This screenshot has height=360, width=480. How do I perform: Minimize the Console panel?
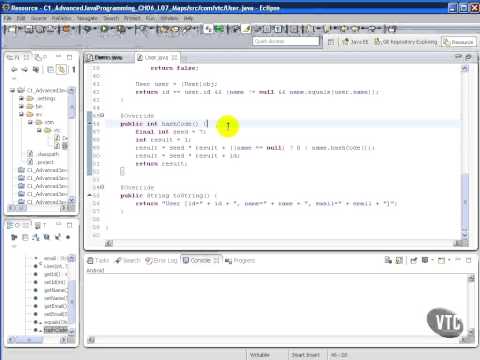[x=458, y=259]
